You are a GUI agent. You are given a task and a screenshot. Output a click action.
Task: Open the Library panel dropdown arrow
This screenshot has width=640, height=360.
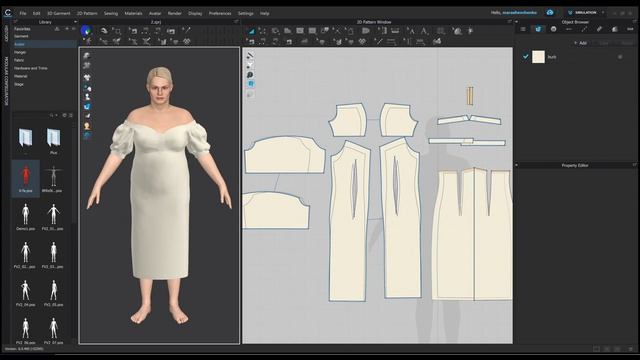coord(75,22)
